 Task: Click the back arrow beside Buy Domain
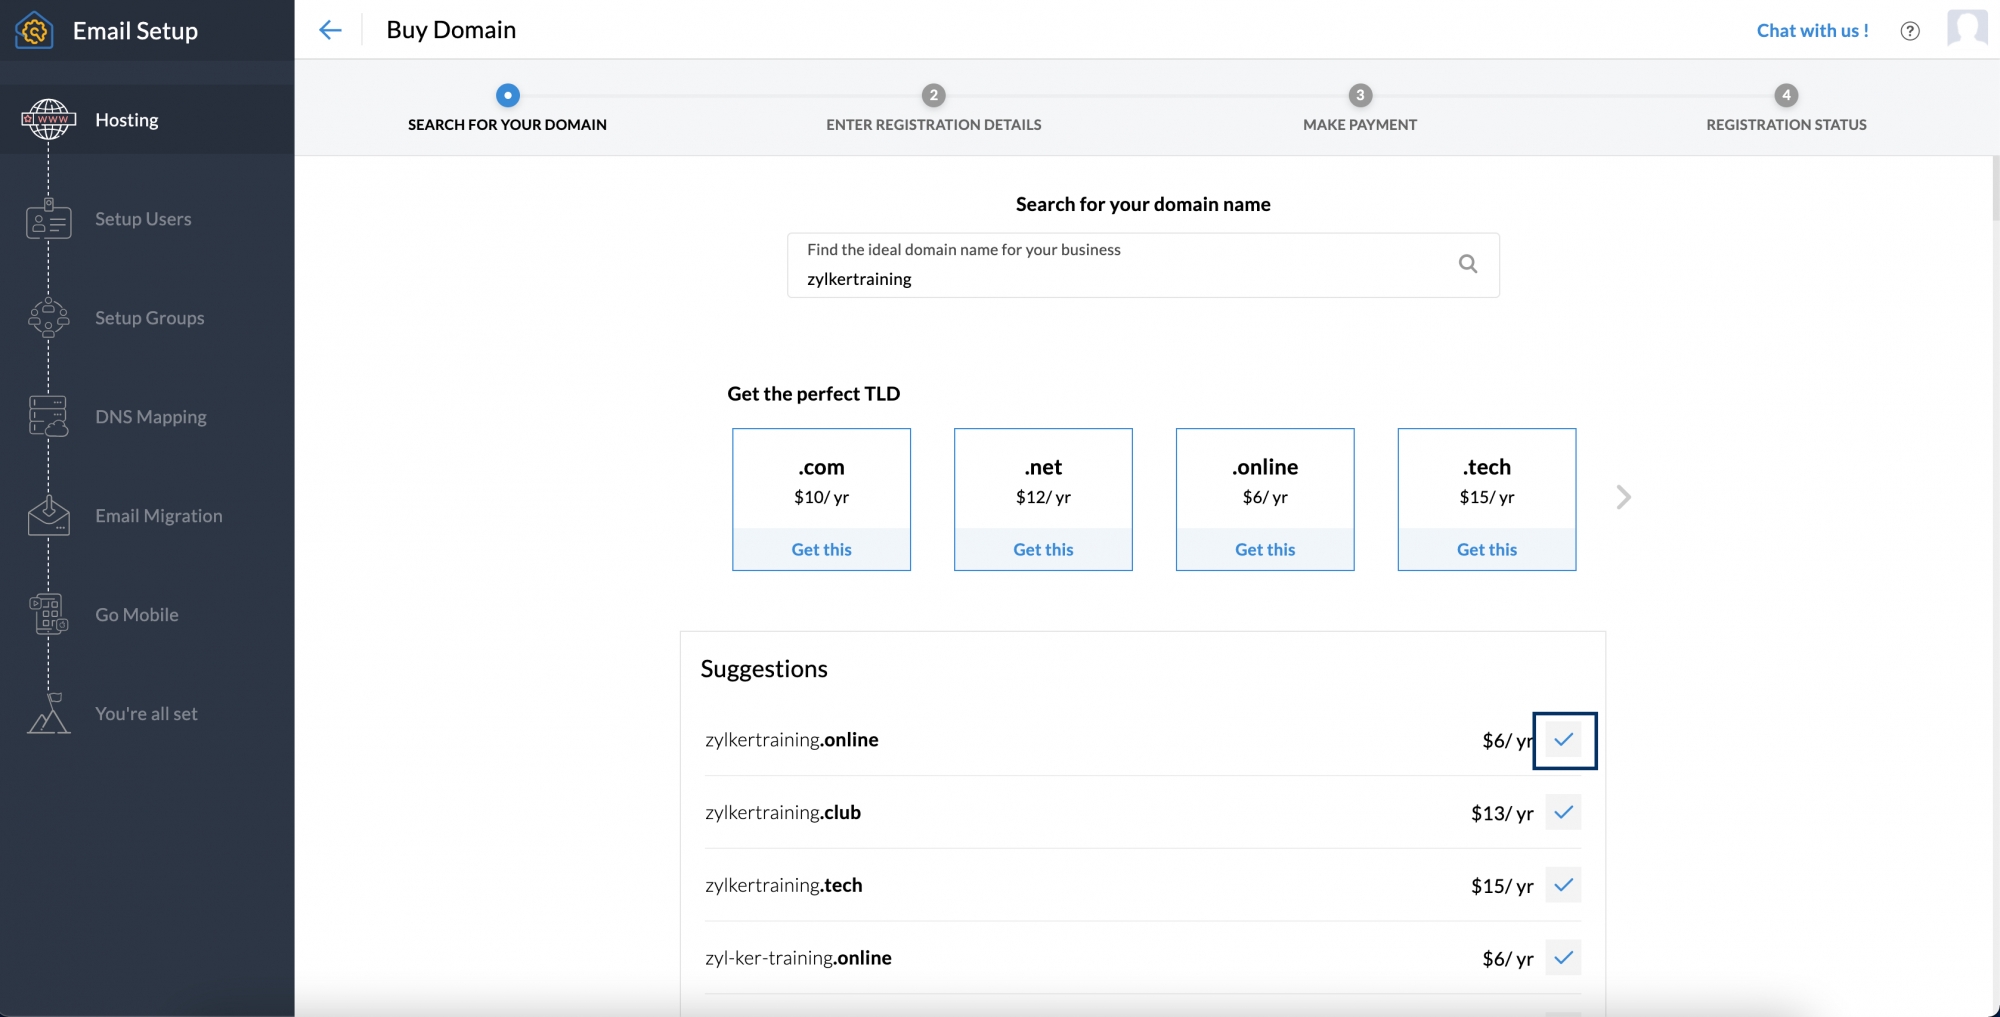[x=330, y=30]
